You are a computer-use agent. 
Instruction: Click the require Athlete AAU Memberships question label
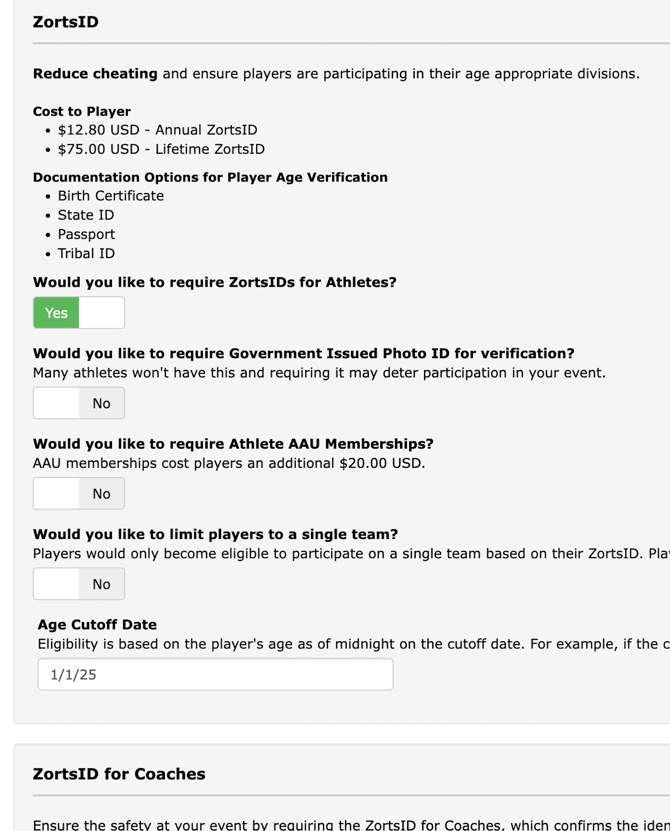(x=233, y=444)
